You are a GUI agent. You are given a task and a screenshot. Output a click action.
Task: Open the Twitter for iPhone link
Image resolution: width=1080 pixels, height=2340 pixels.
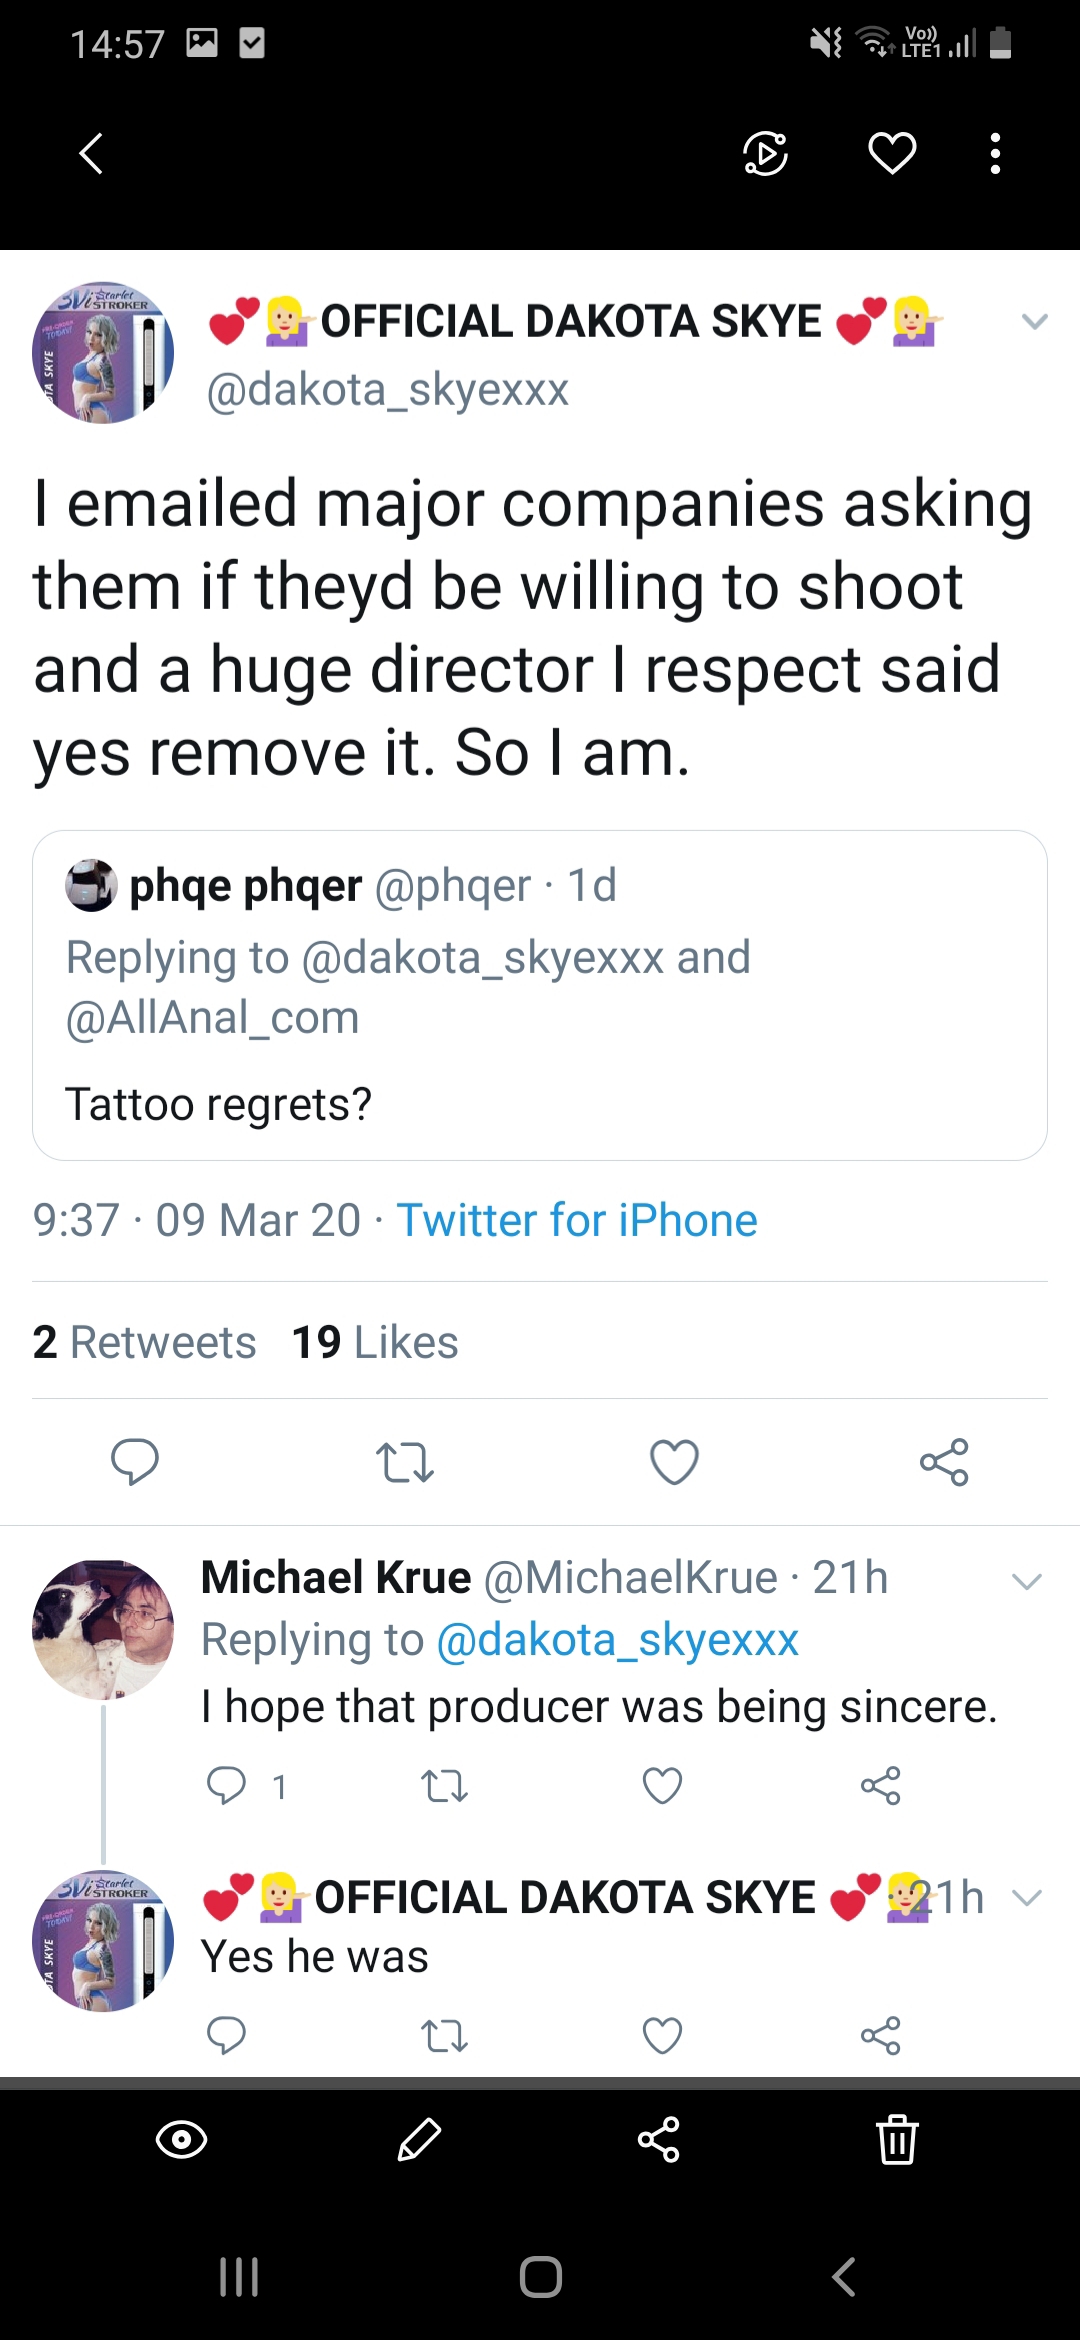[577, 1221]
